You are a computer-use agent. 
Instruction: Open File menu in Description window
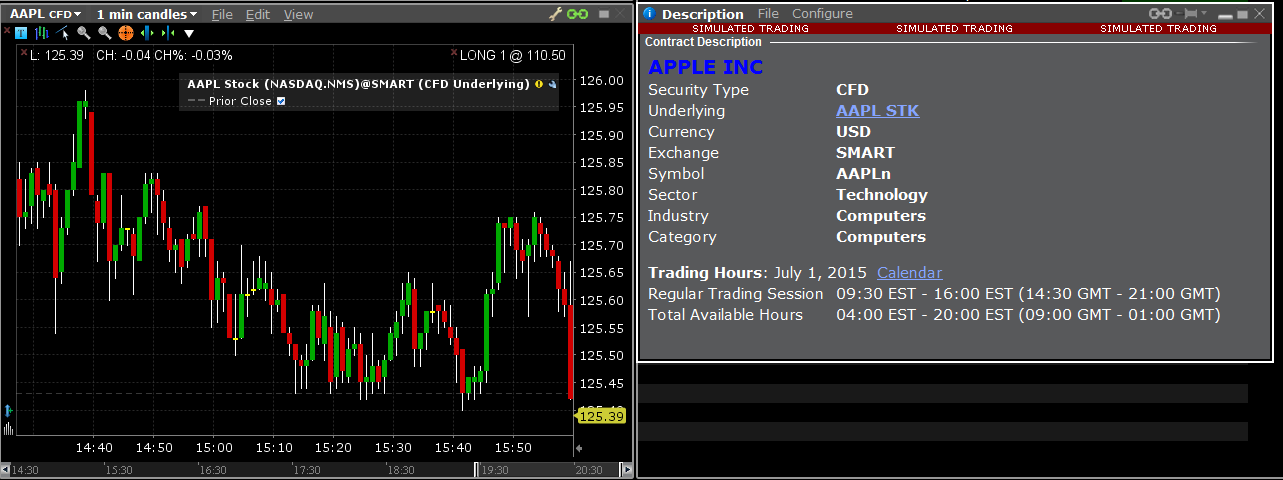[768, 13]
